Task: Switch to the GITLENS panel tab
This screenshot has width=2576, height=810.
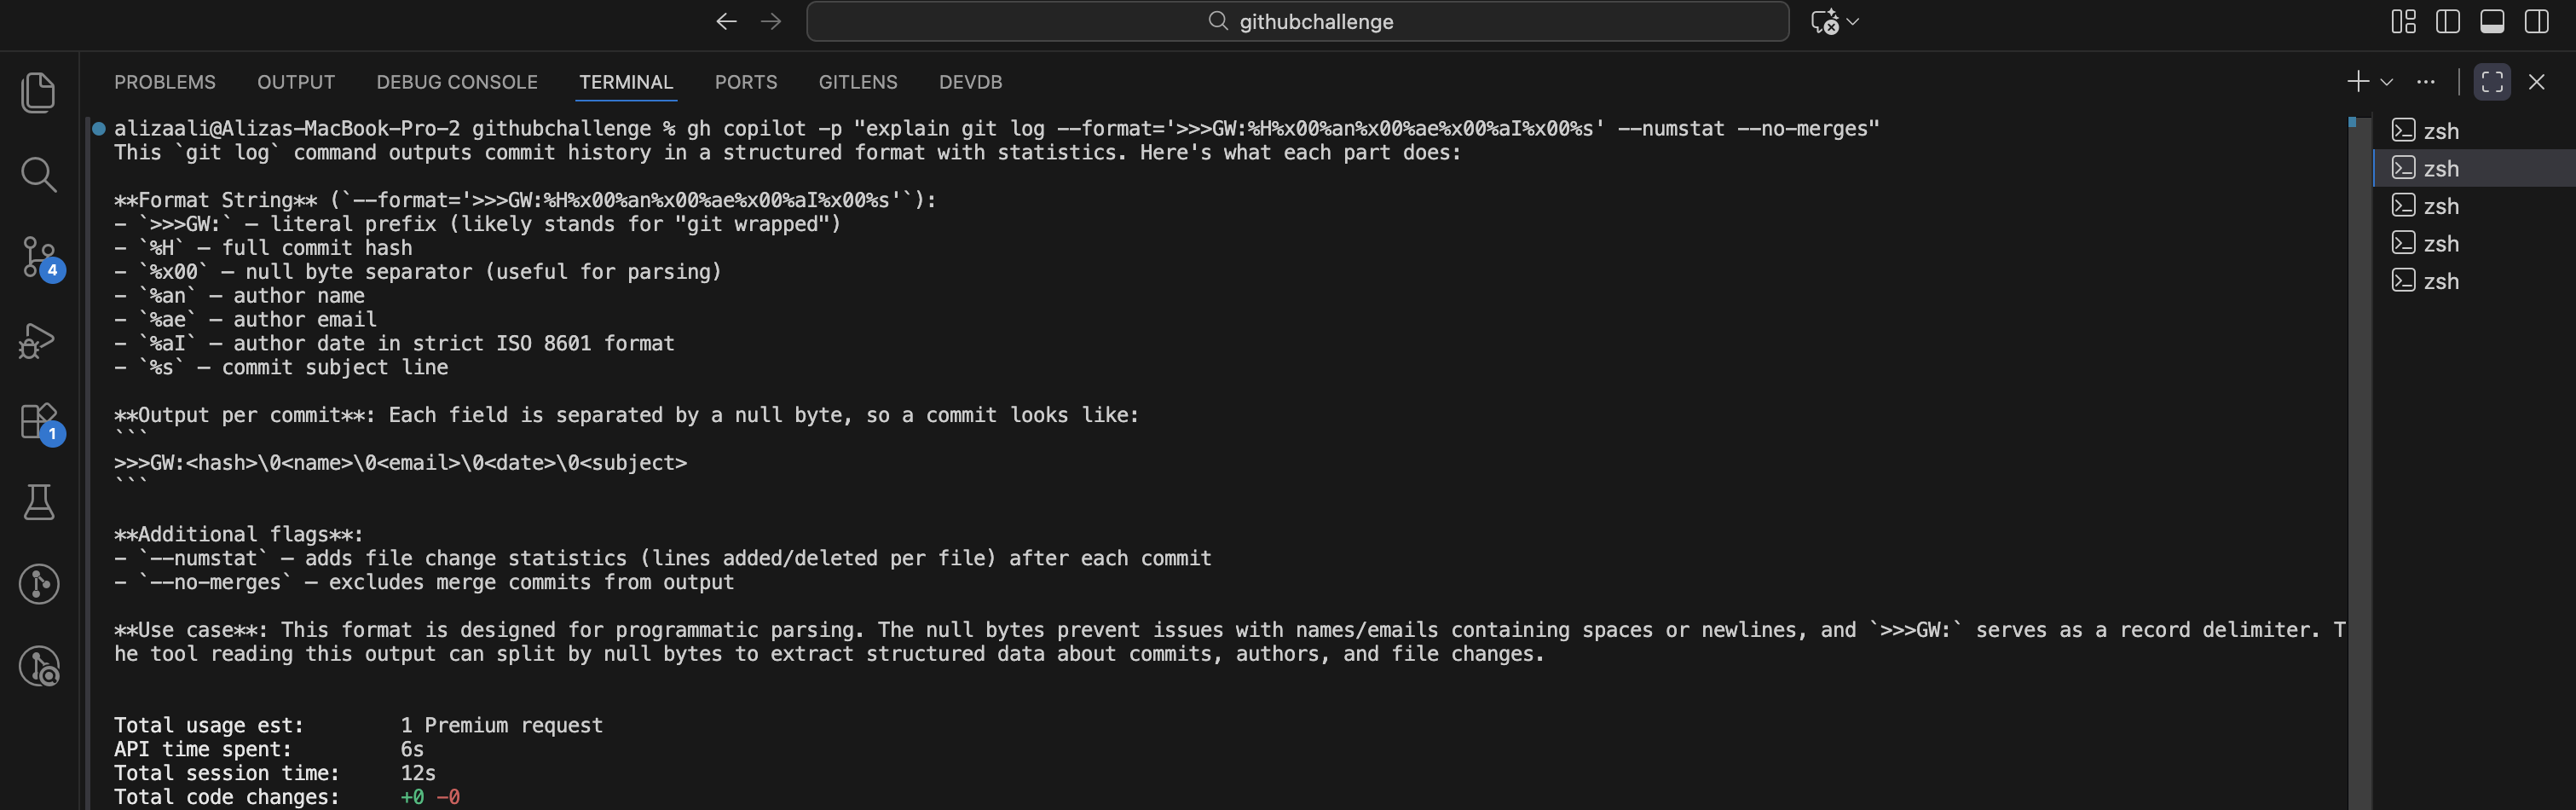Action: pos(857,82)
